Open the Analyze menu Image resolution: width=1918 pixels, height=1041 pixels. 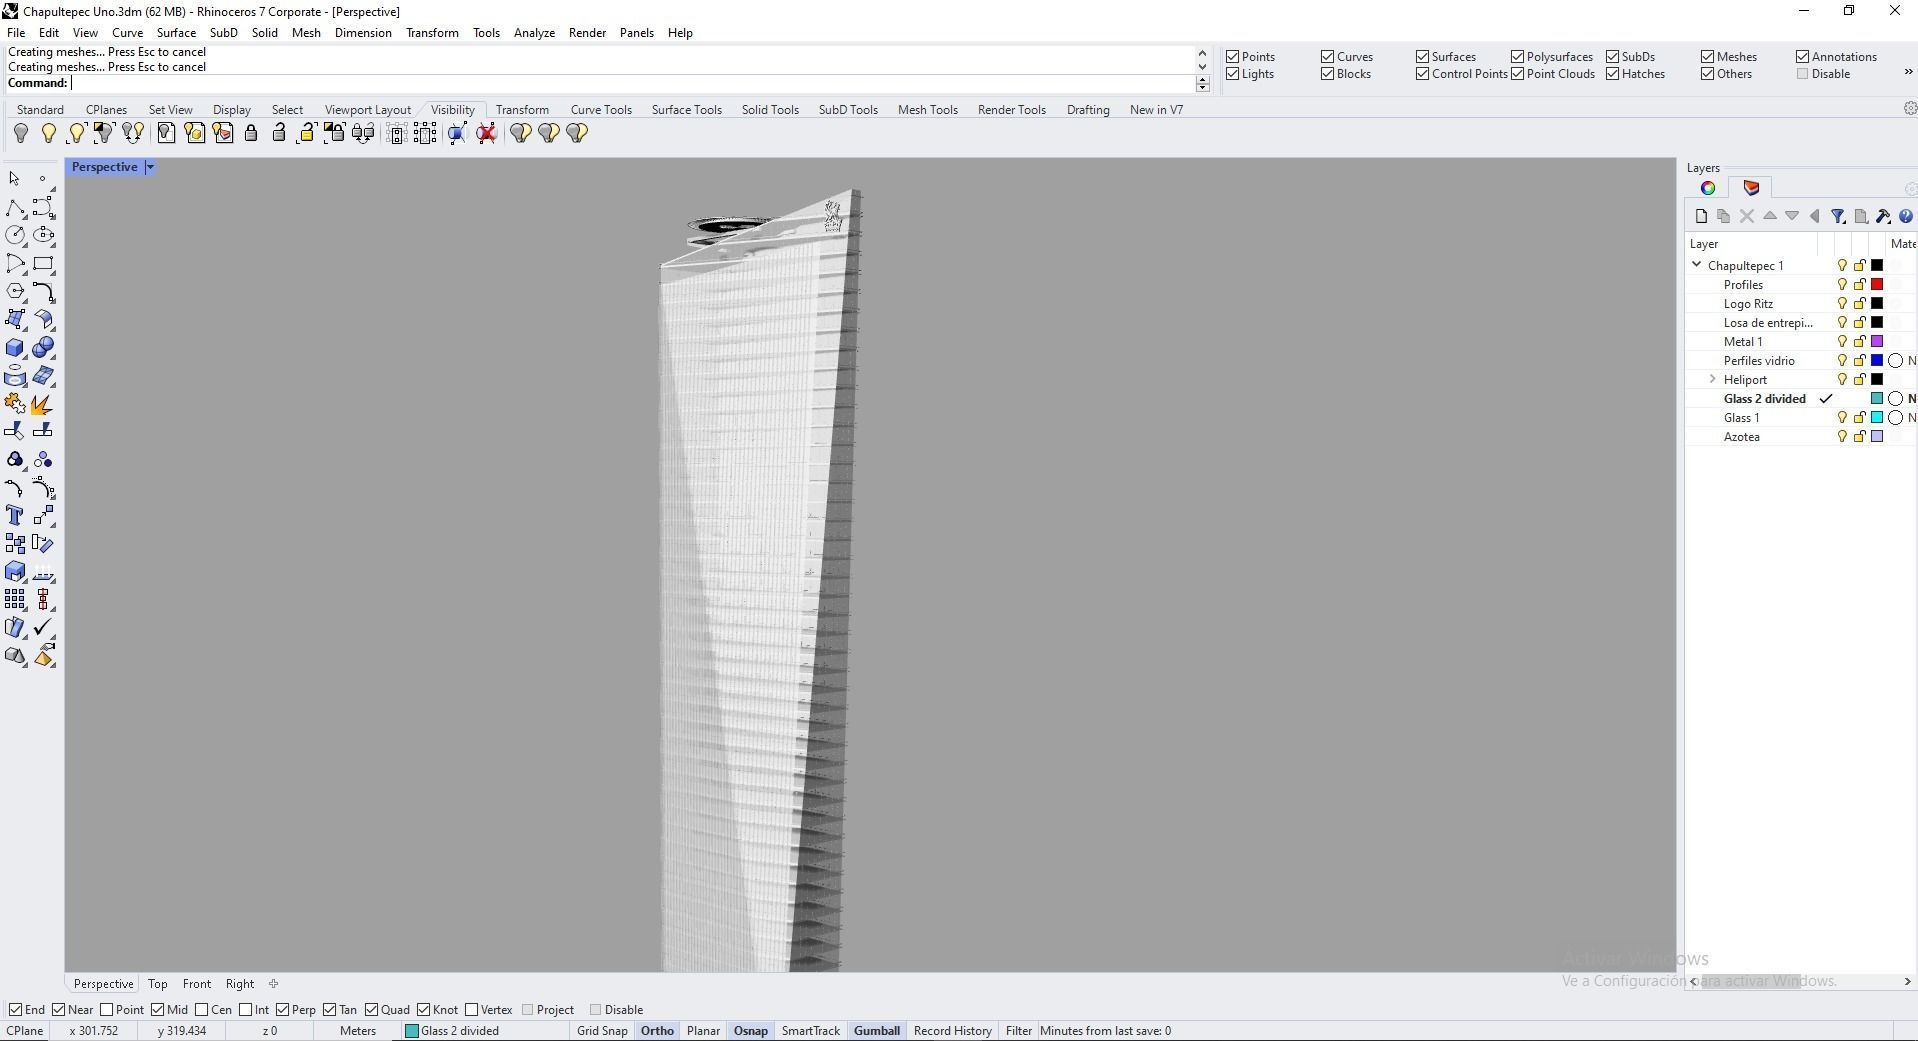coord(534,33)
